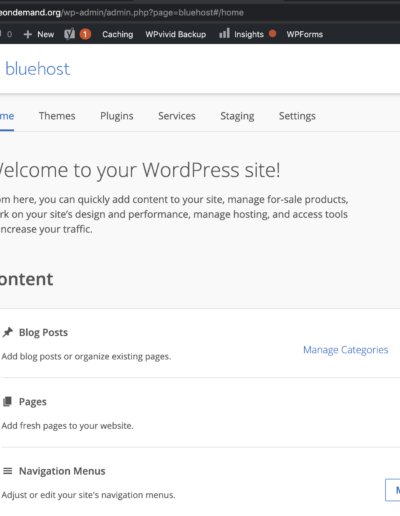This screenshot has height=516, width=400.
Task: Click the Pages heading
Action: point(33,402)
